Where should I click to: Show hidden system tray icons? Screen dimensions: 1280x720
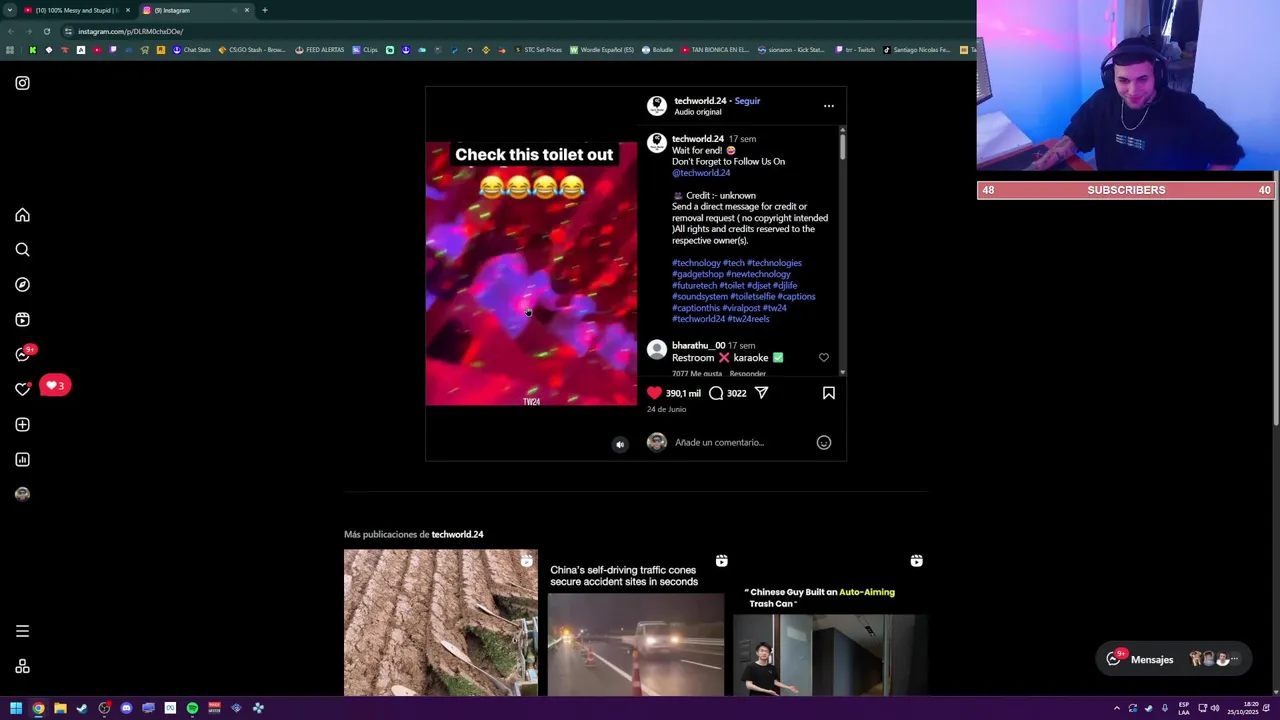pos(1117,708)
